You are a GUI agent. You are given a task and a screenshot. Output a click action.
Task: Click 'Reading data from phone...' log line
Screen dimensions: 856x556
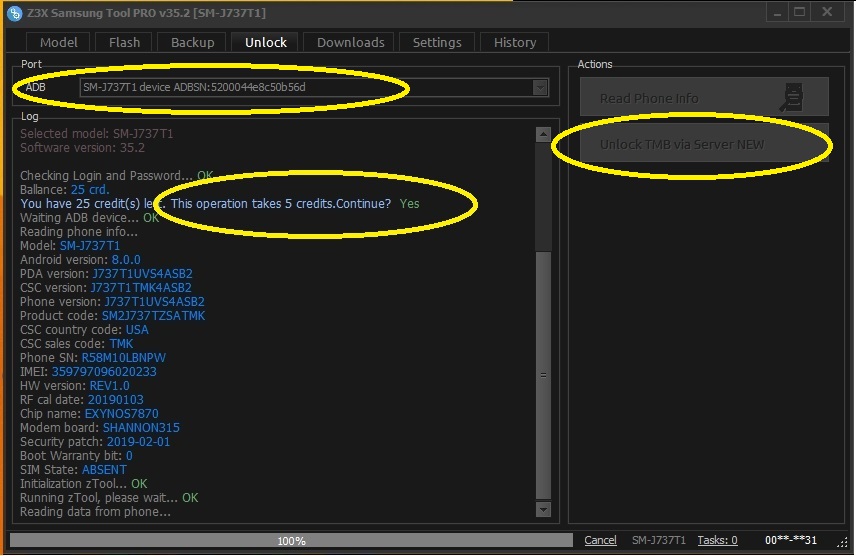click(x=95, y=512)
